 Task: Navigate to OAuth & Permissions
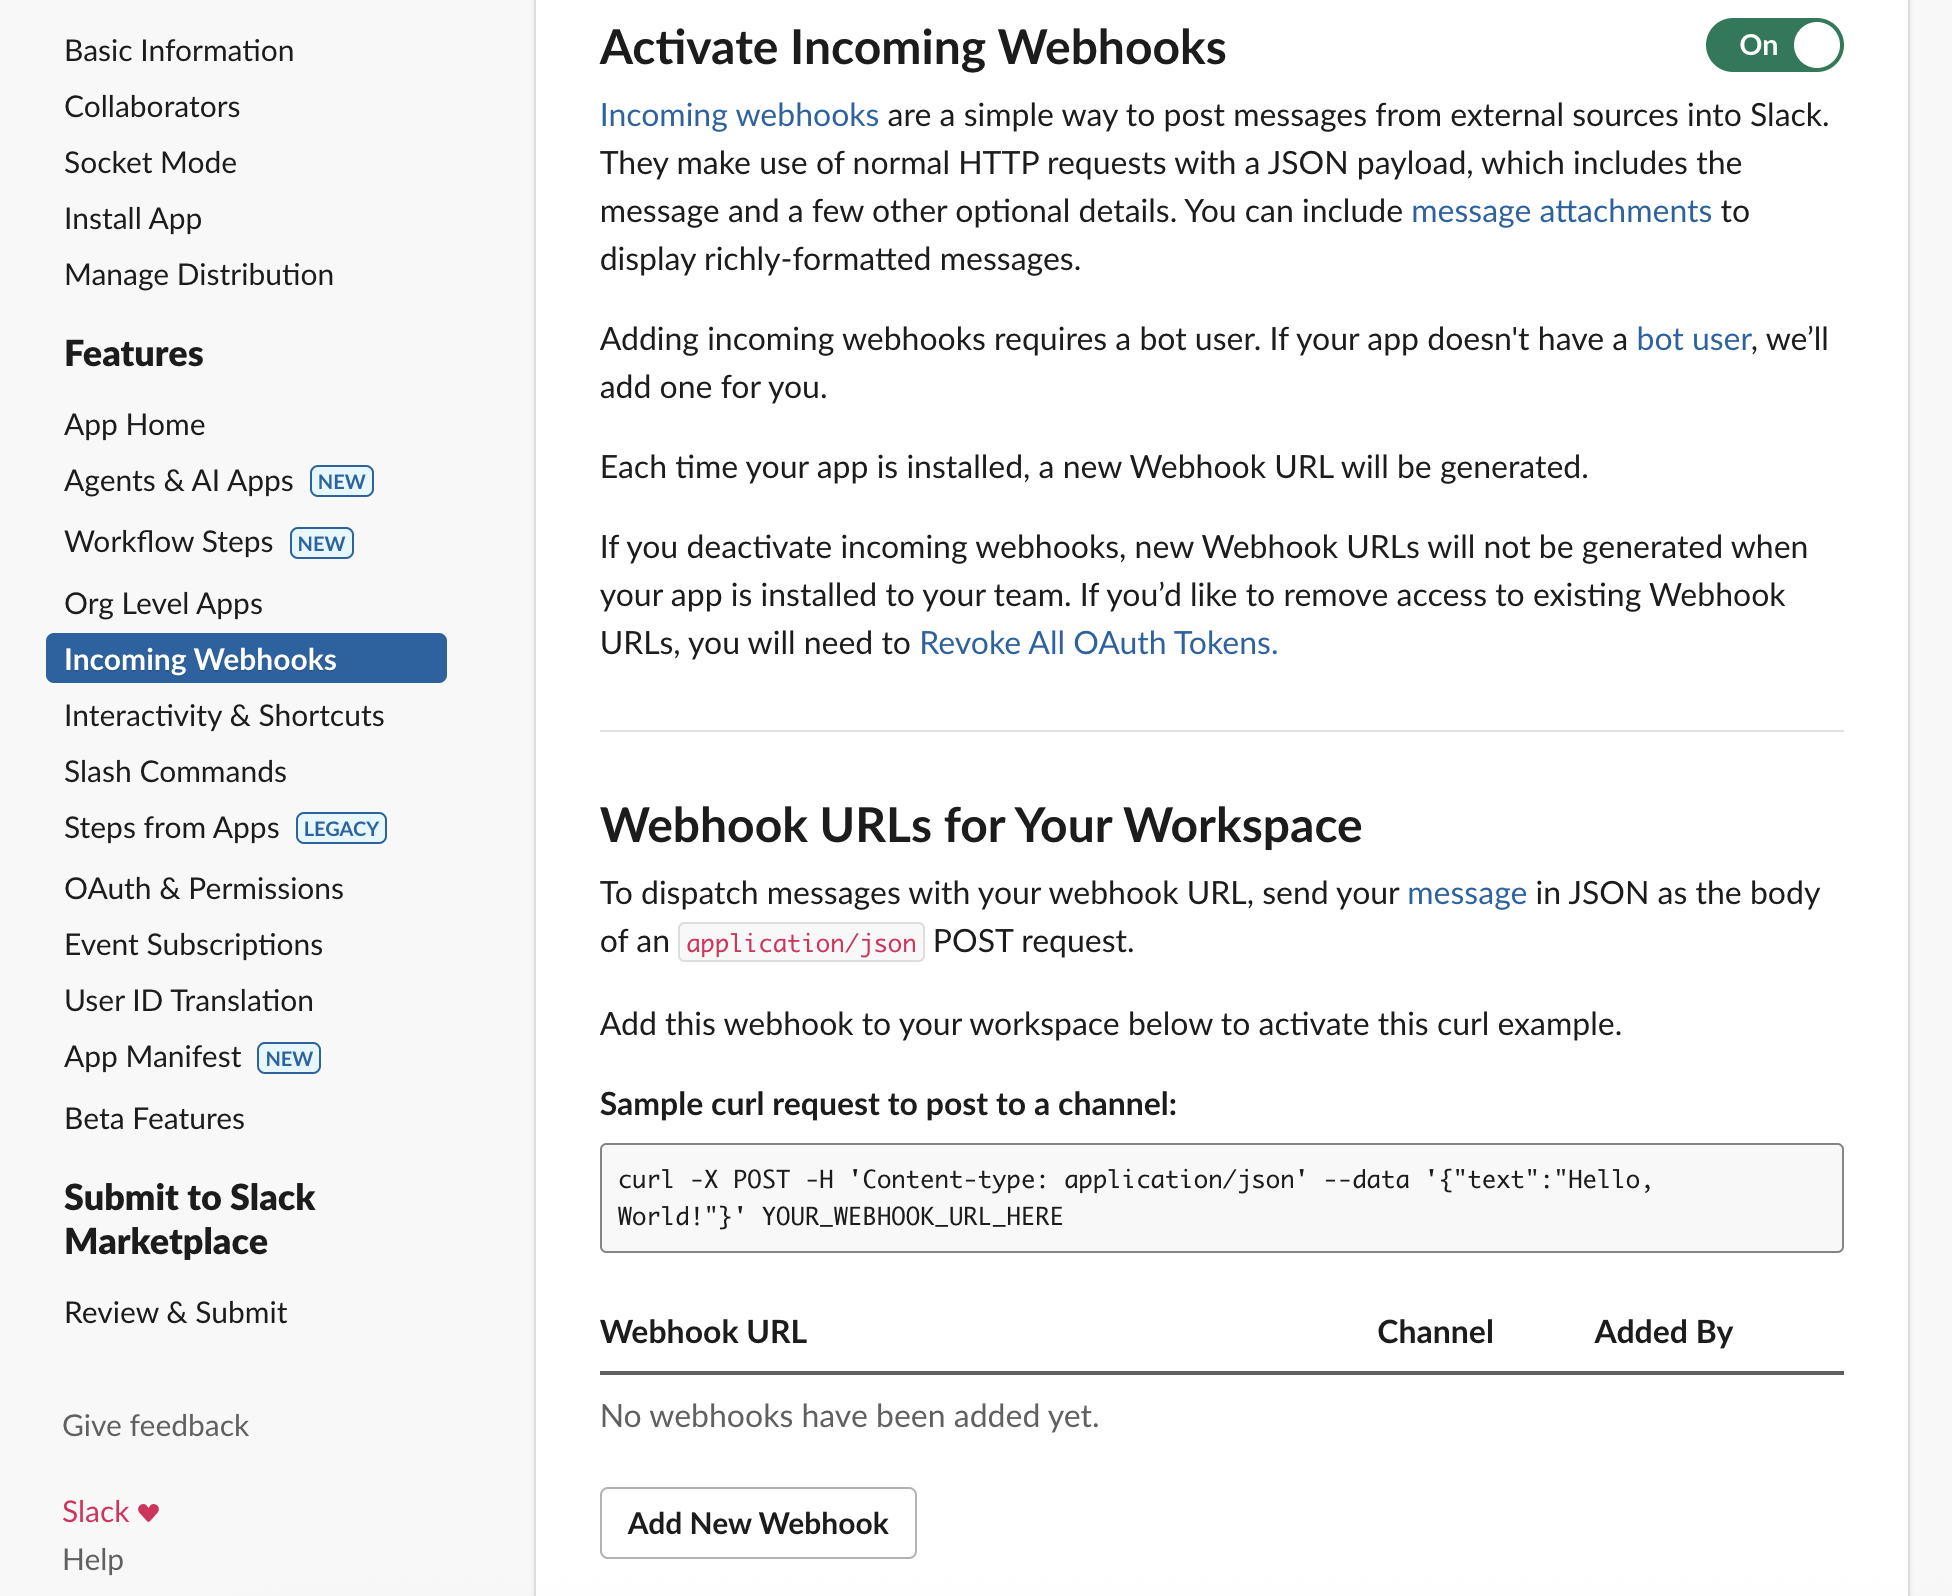(203, 889)
